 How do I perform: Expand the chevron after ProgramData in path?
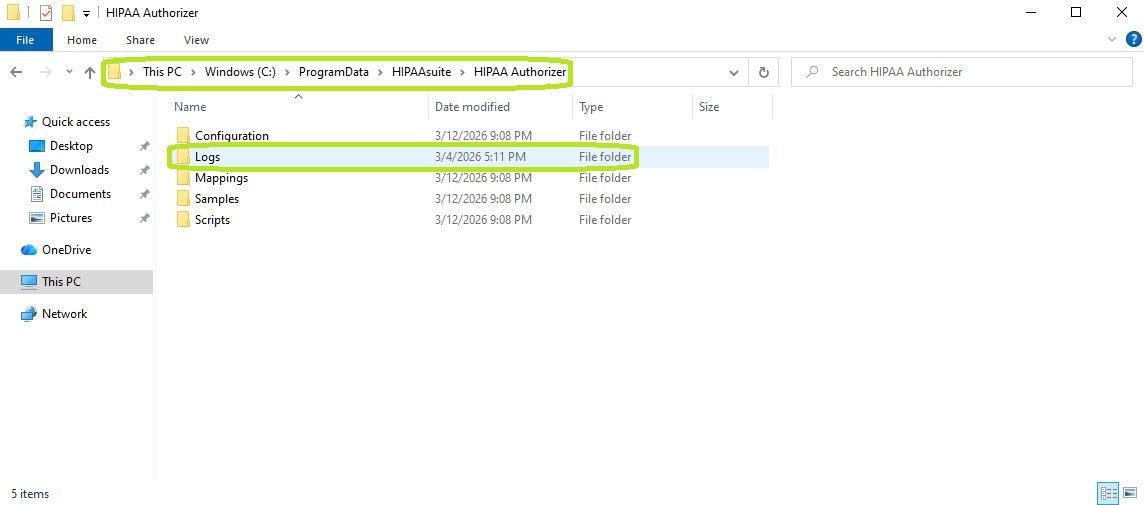click(x=379, y=72)
